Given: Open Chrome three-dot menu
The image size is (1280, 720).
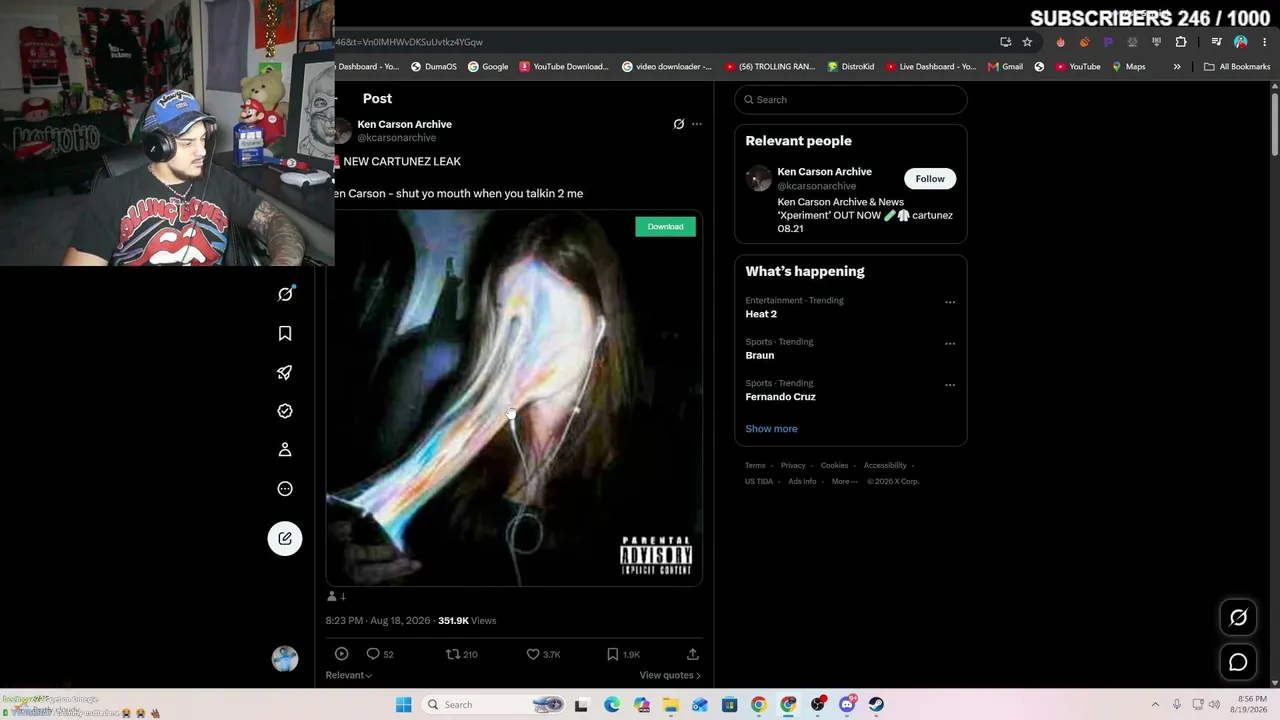Looking at the screenshot, I should (x=1265, y=42).
